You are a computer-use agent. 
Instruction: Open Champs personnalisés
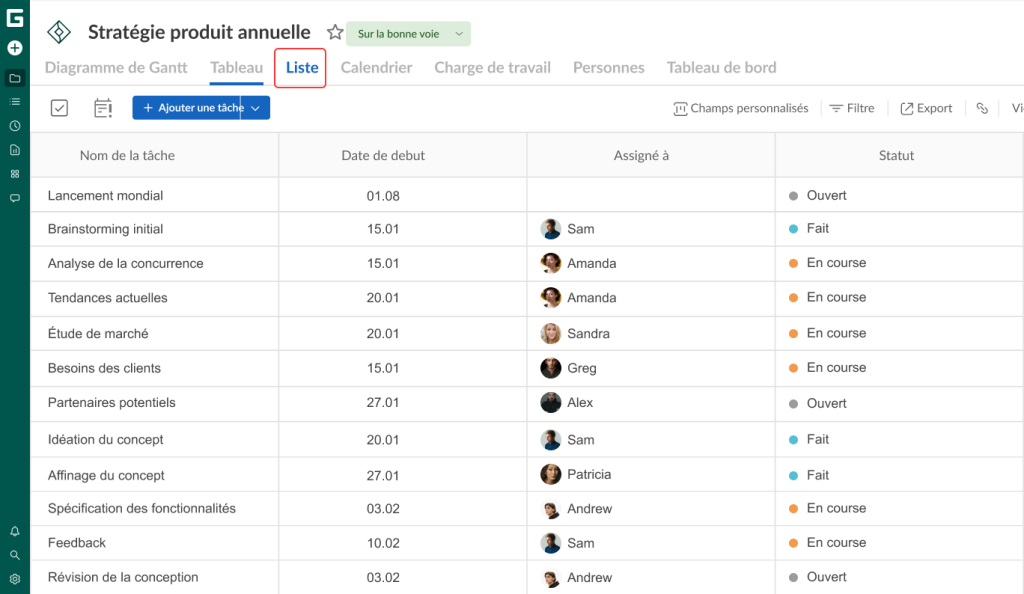pyautogui.click(x=741, y=108)
